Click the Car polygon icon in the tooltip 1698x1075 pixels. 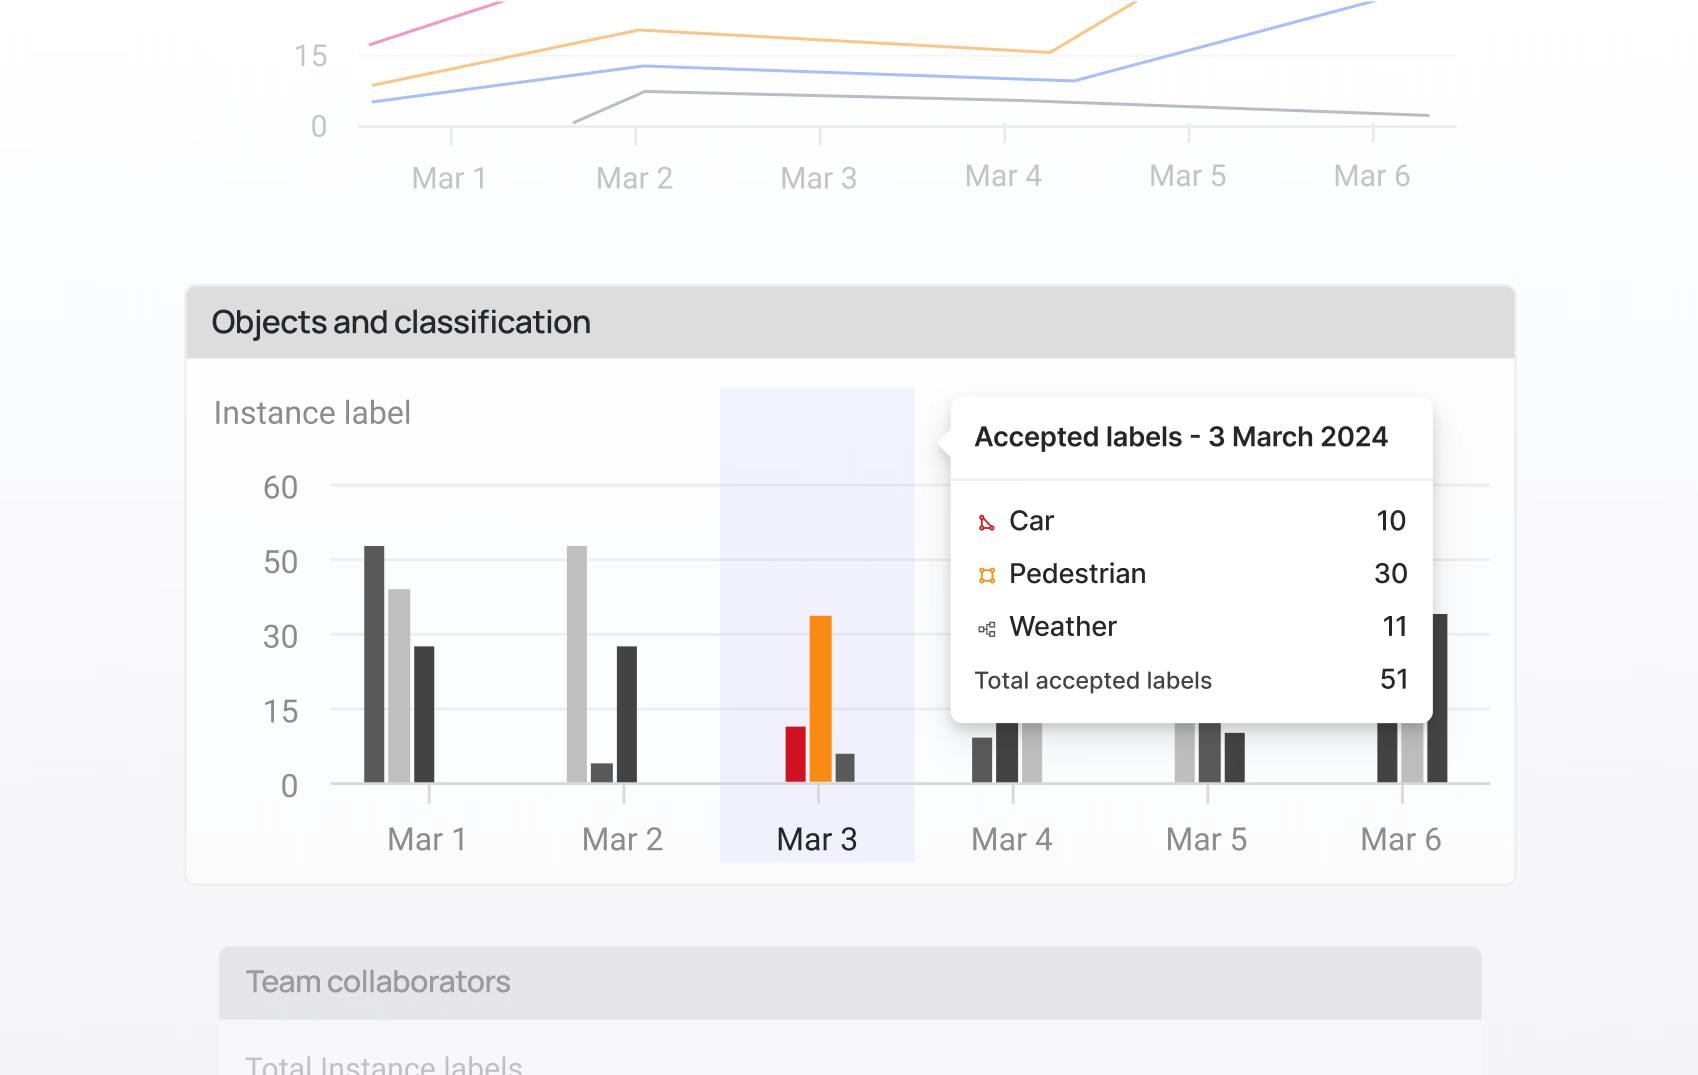[x=986, y=521]
